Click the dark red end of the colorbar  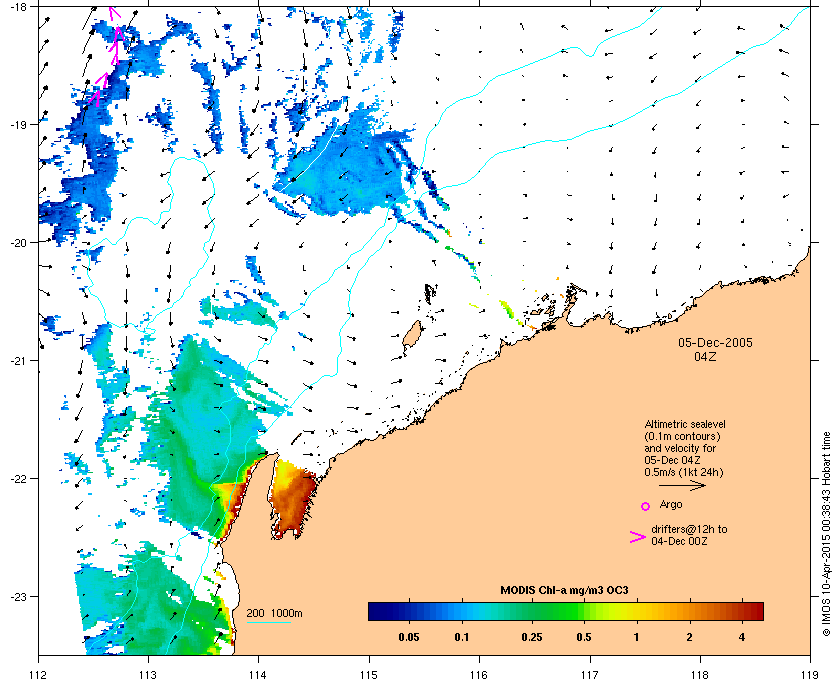click(x=756, y=611)
